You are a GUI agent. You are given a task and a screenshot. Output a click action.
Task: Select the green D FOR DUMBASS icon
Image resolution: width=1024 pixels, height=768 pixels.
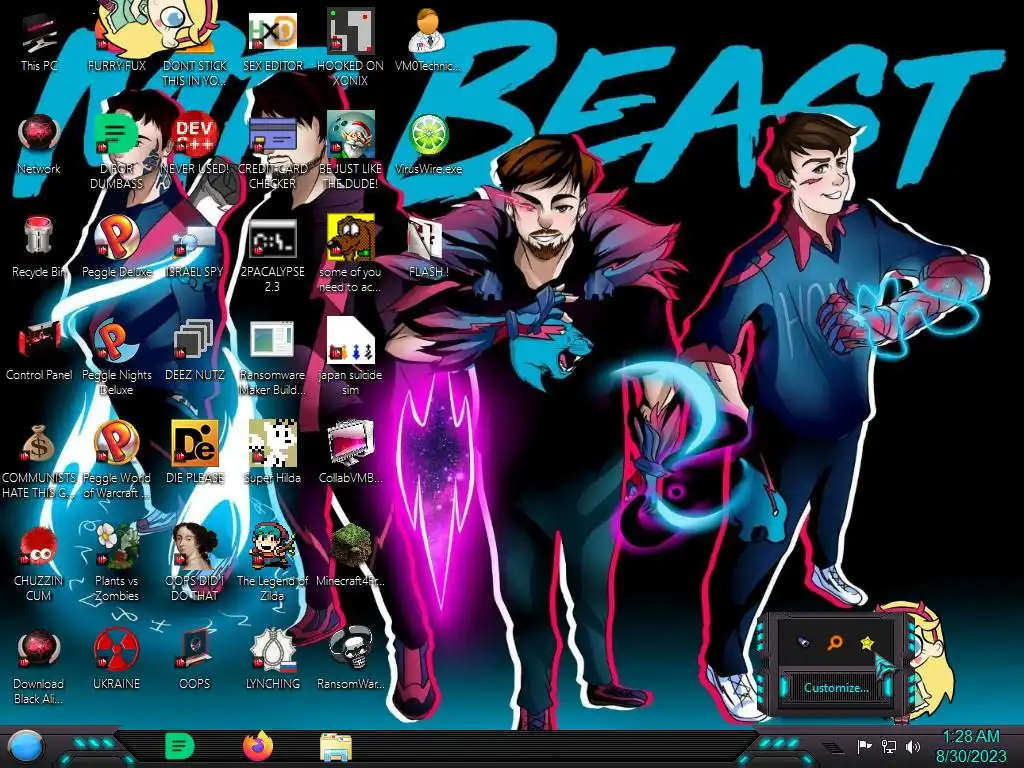(x=116, y=136)
